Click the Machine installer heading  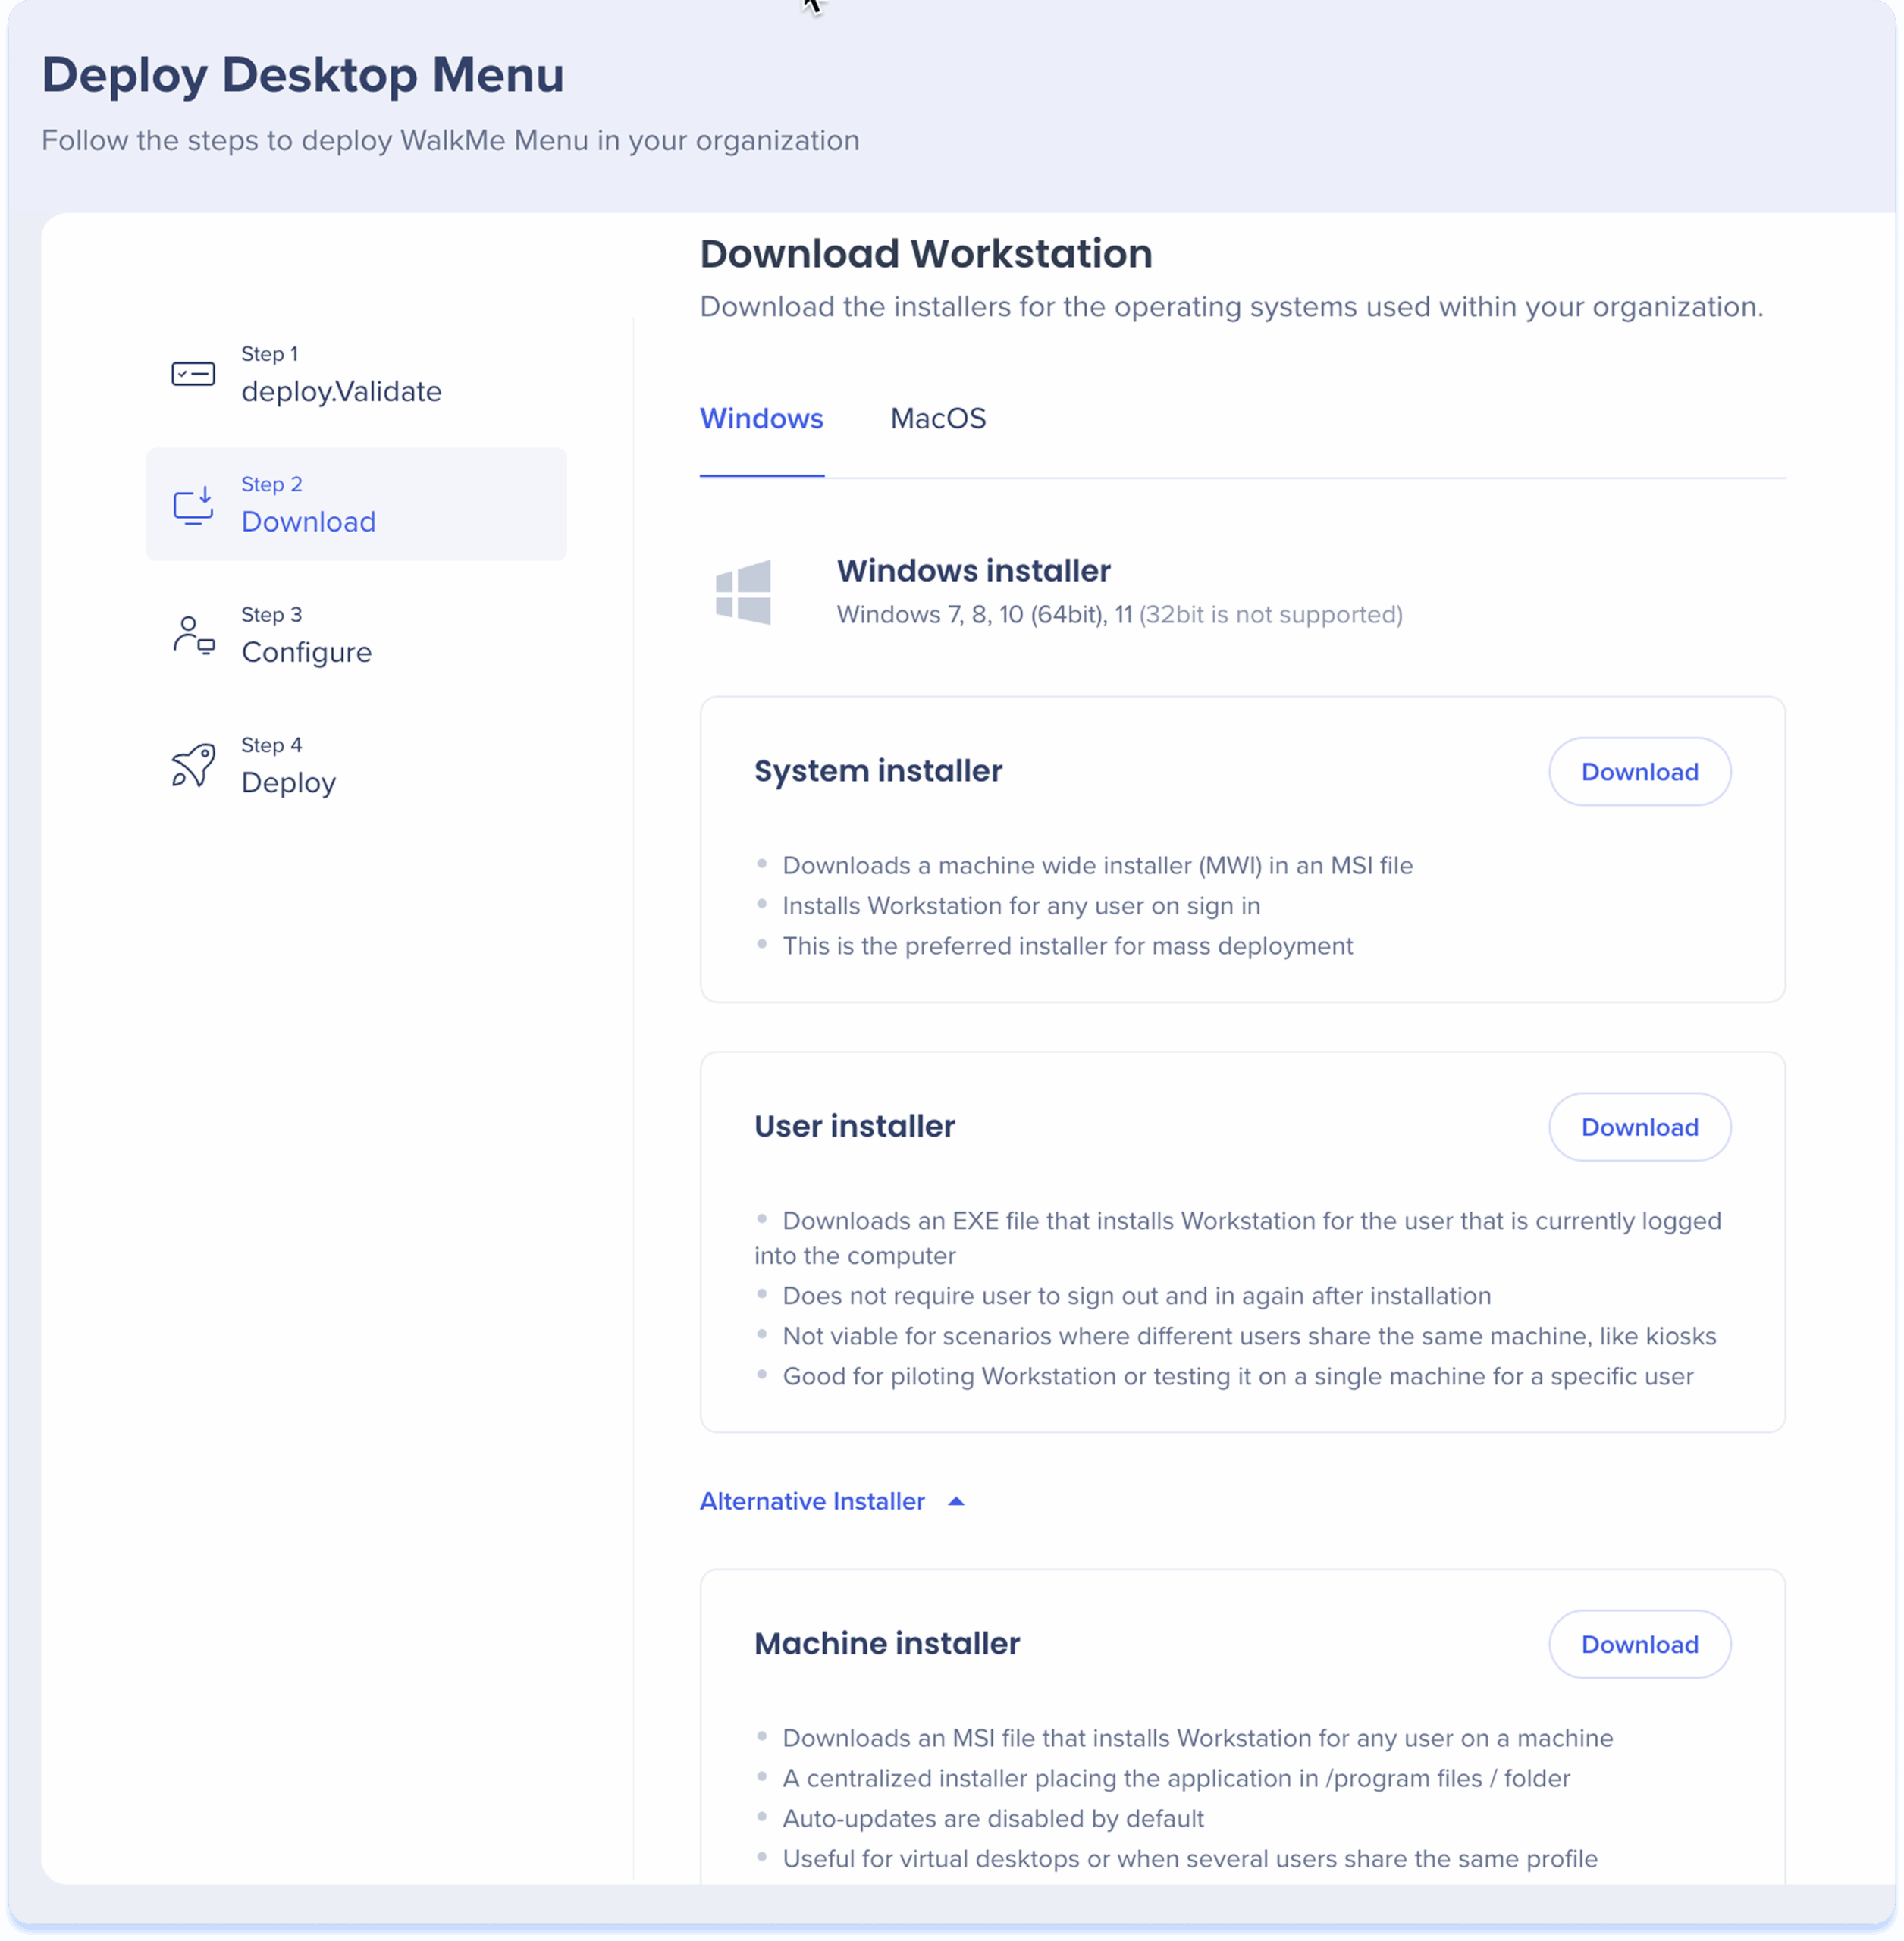pos(887,1643)
